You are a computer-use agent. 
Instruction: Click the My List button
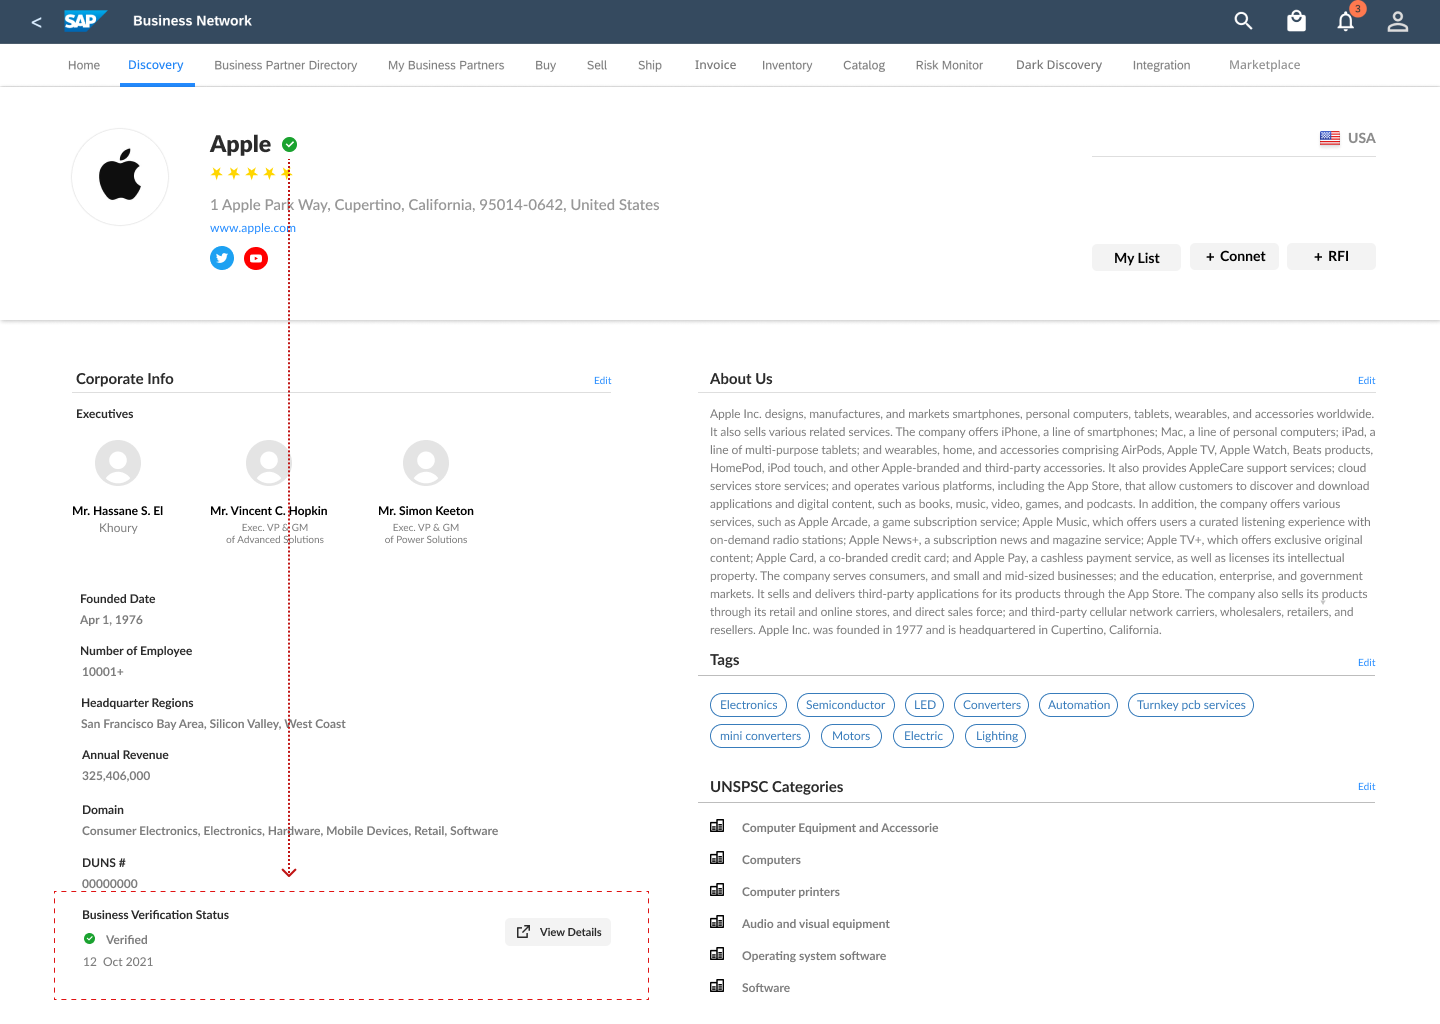[1136, 257]
